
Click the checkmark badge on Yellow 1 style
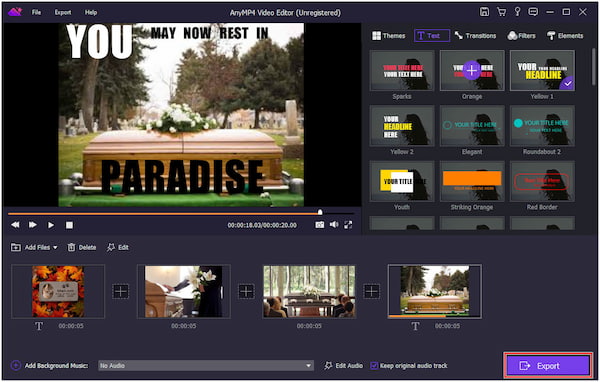click(x=568, y=83)
